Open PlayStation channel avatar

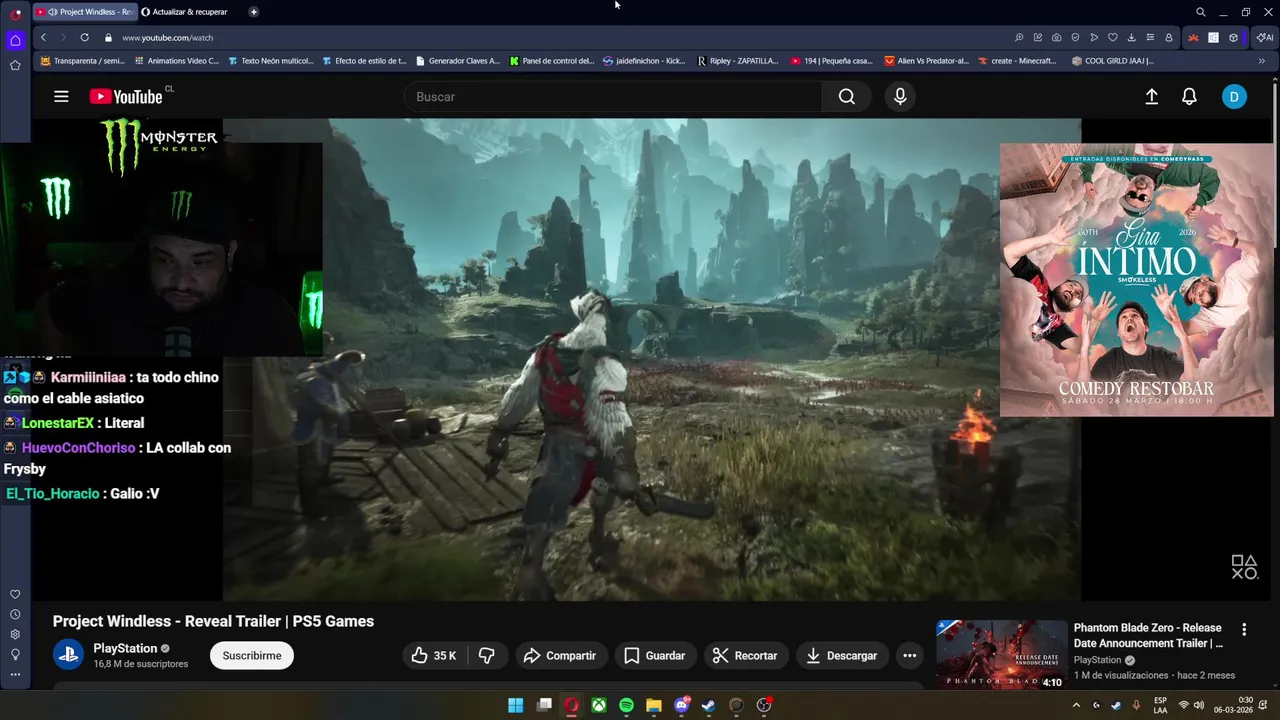tap(69, 656)
